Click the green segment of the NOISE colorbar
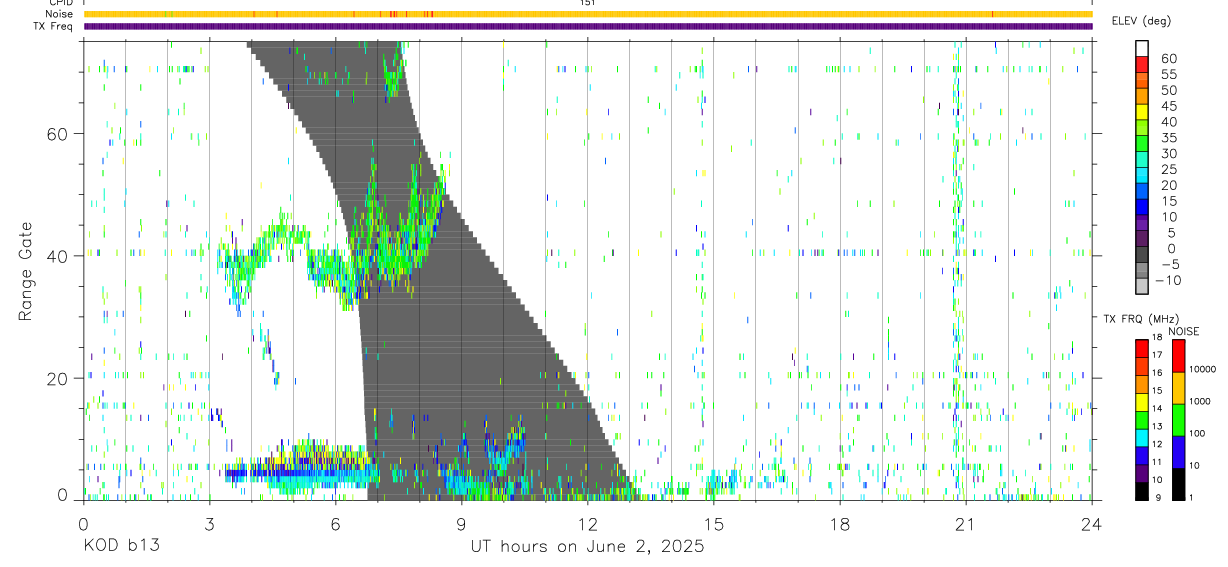 click(1178, 419)
